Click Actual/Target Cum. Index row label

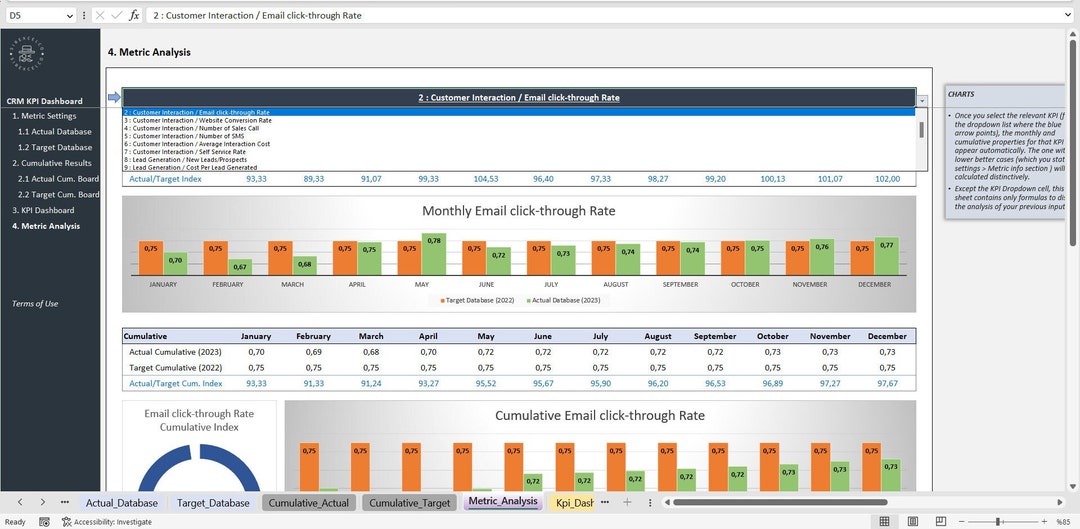(x=176, y=384)
